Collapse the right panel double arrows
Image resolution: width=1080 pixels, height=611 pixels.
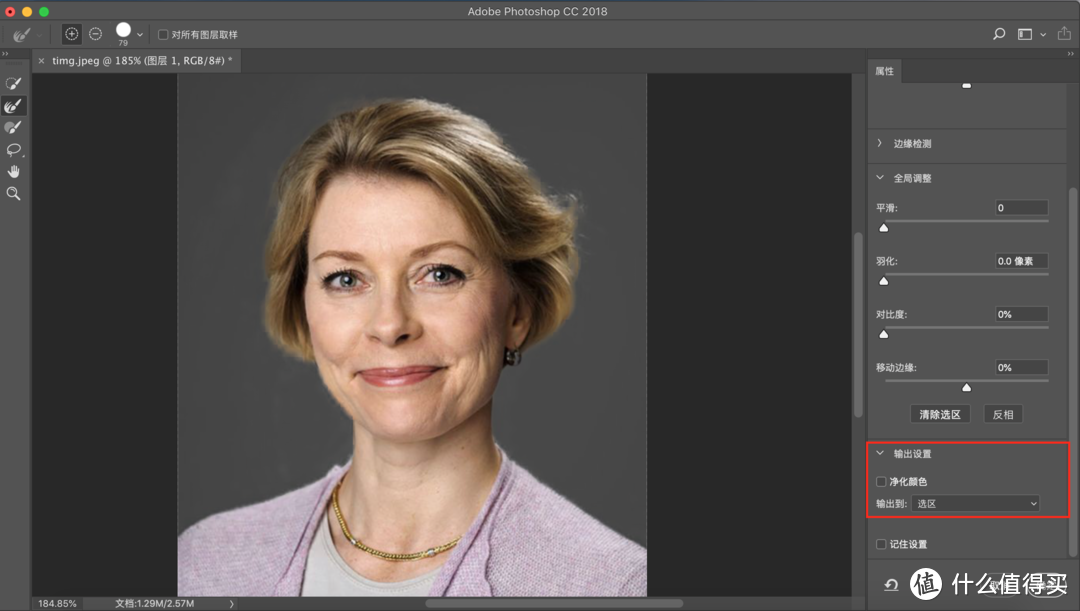[x=1070, y=53]
